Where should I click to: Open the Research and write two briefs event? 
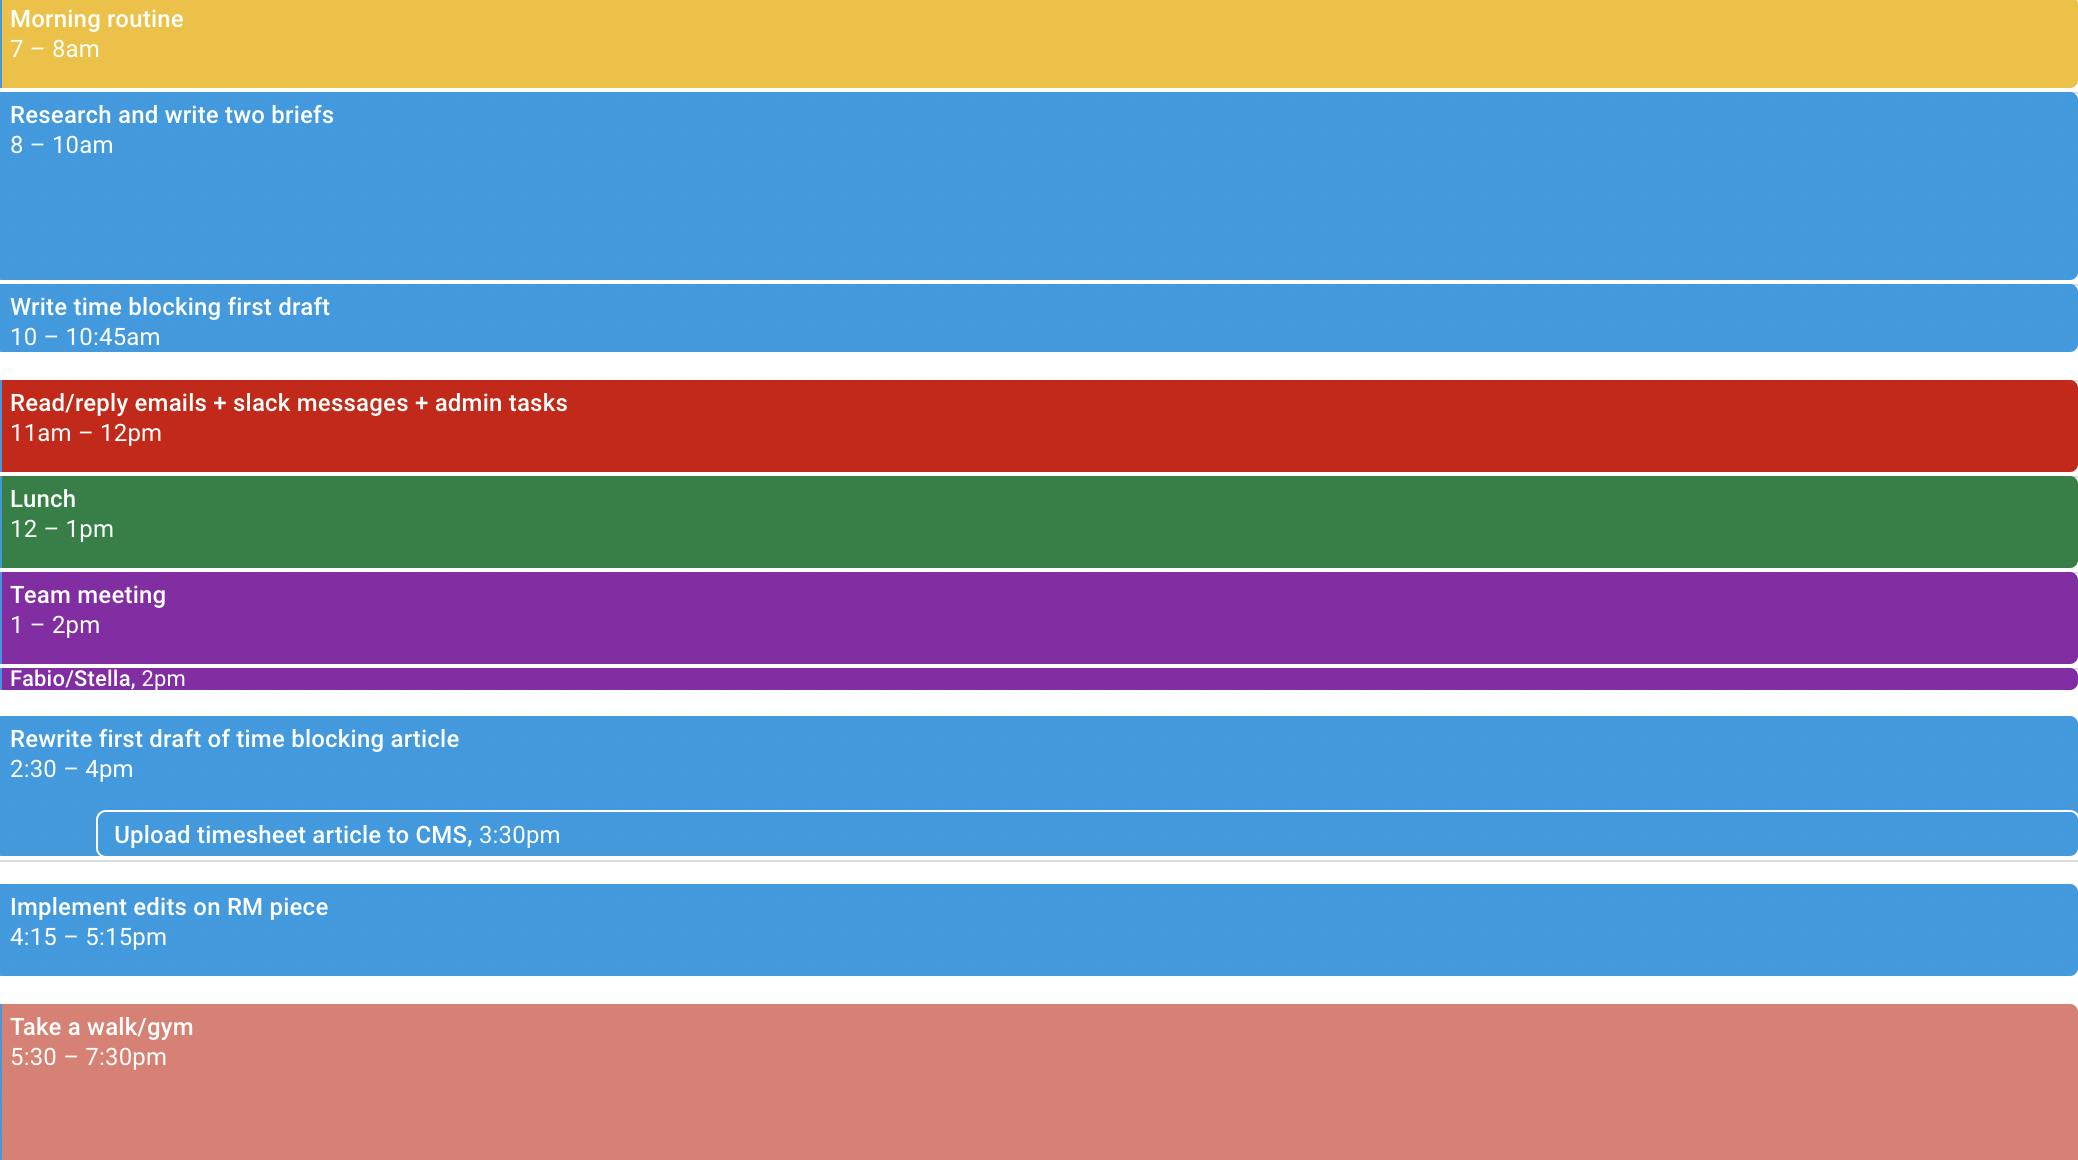coord(1039,186)
